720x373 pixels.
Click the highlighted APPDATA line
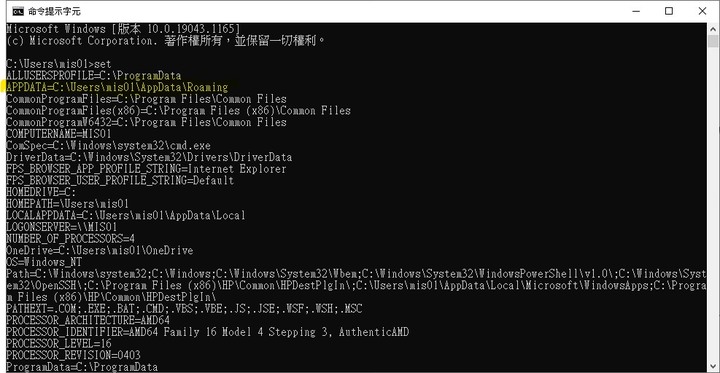[117, 87]
